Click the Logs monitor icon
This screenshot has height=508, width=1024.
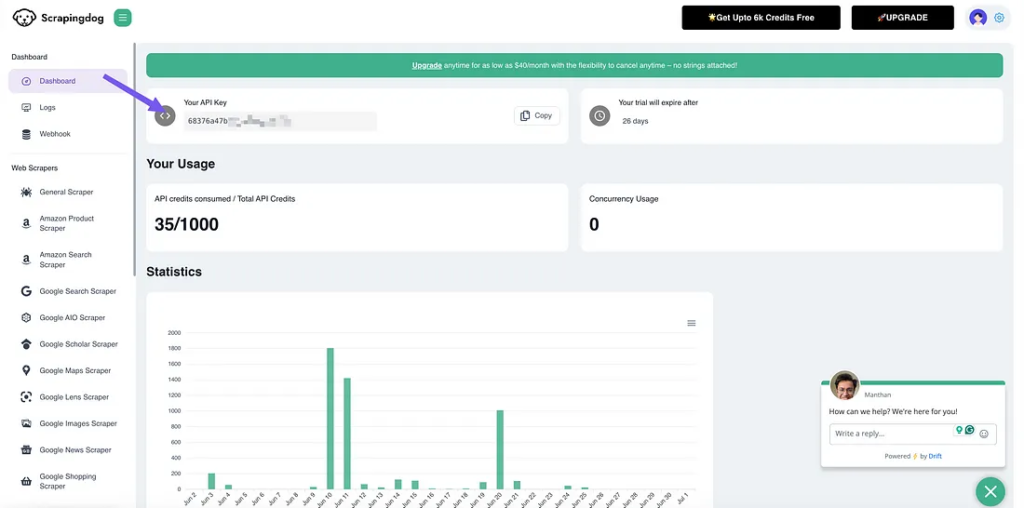point(26,108)
